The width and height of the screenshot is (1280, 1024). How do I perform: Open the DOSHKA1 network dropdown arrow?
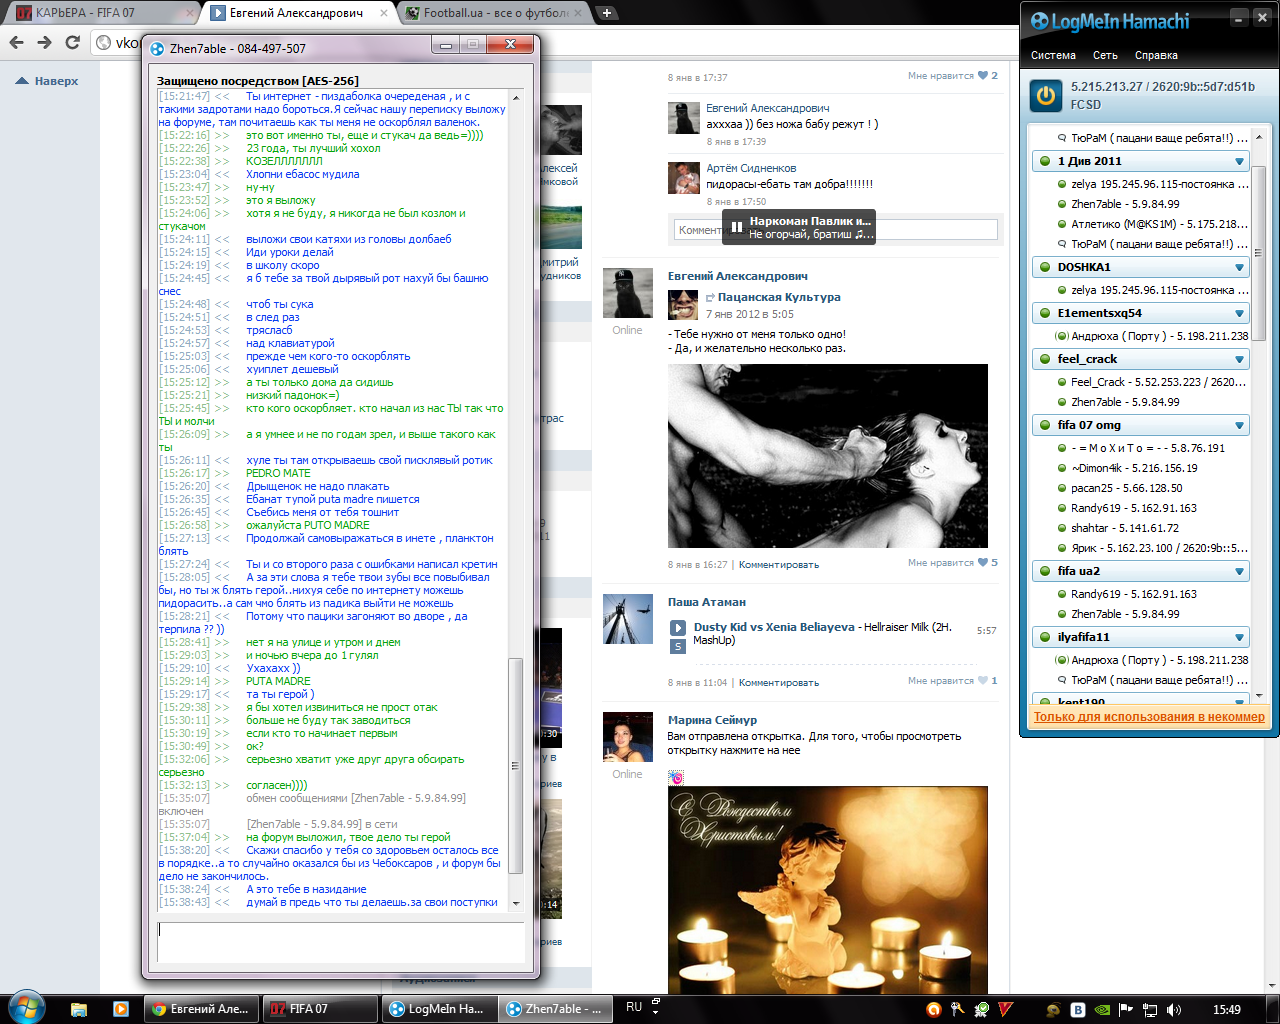tap(1239, 267)
